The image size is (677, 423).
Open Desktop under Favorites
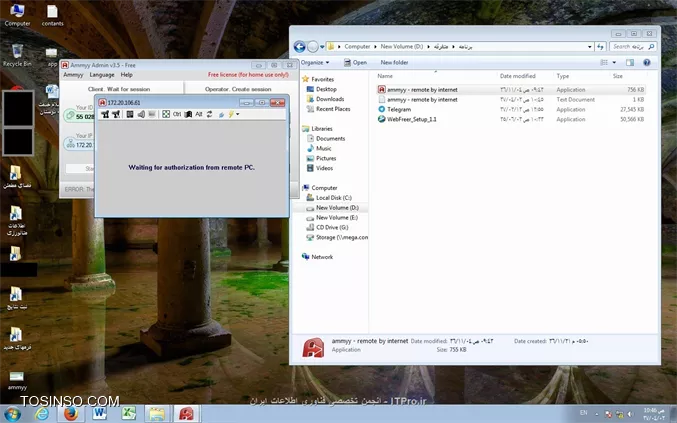pos(321,89)
